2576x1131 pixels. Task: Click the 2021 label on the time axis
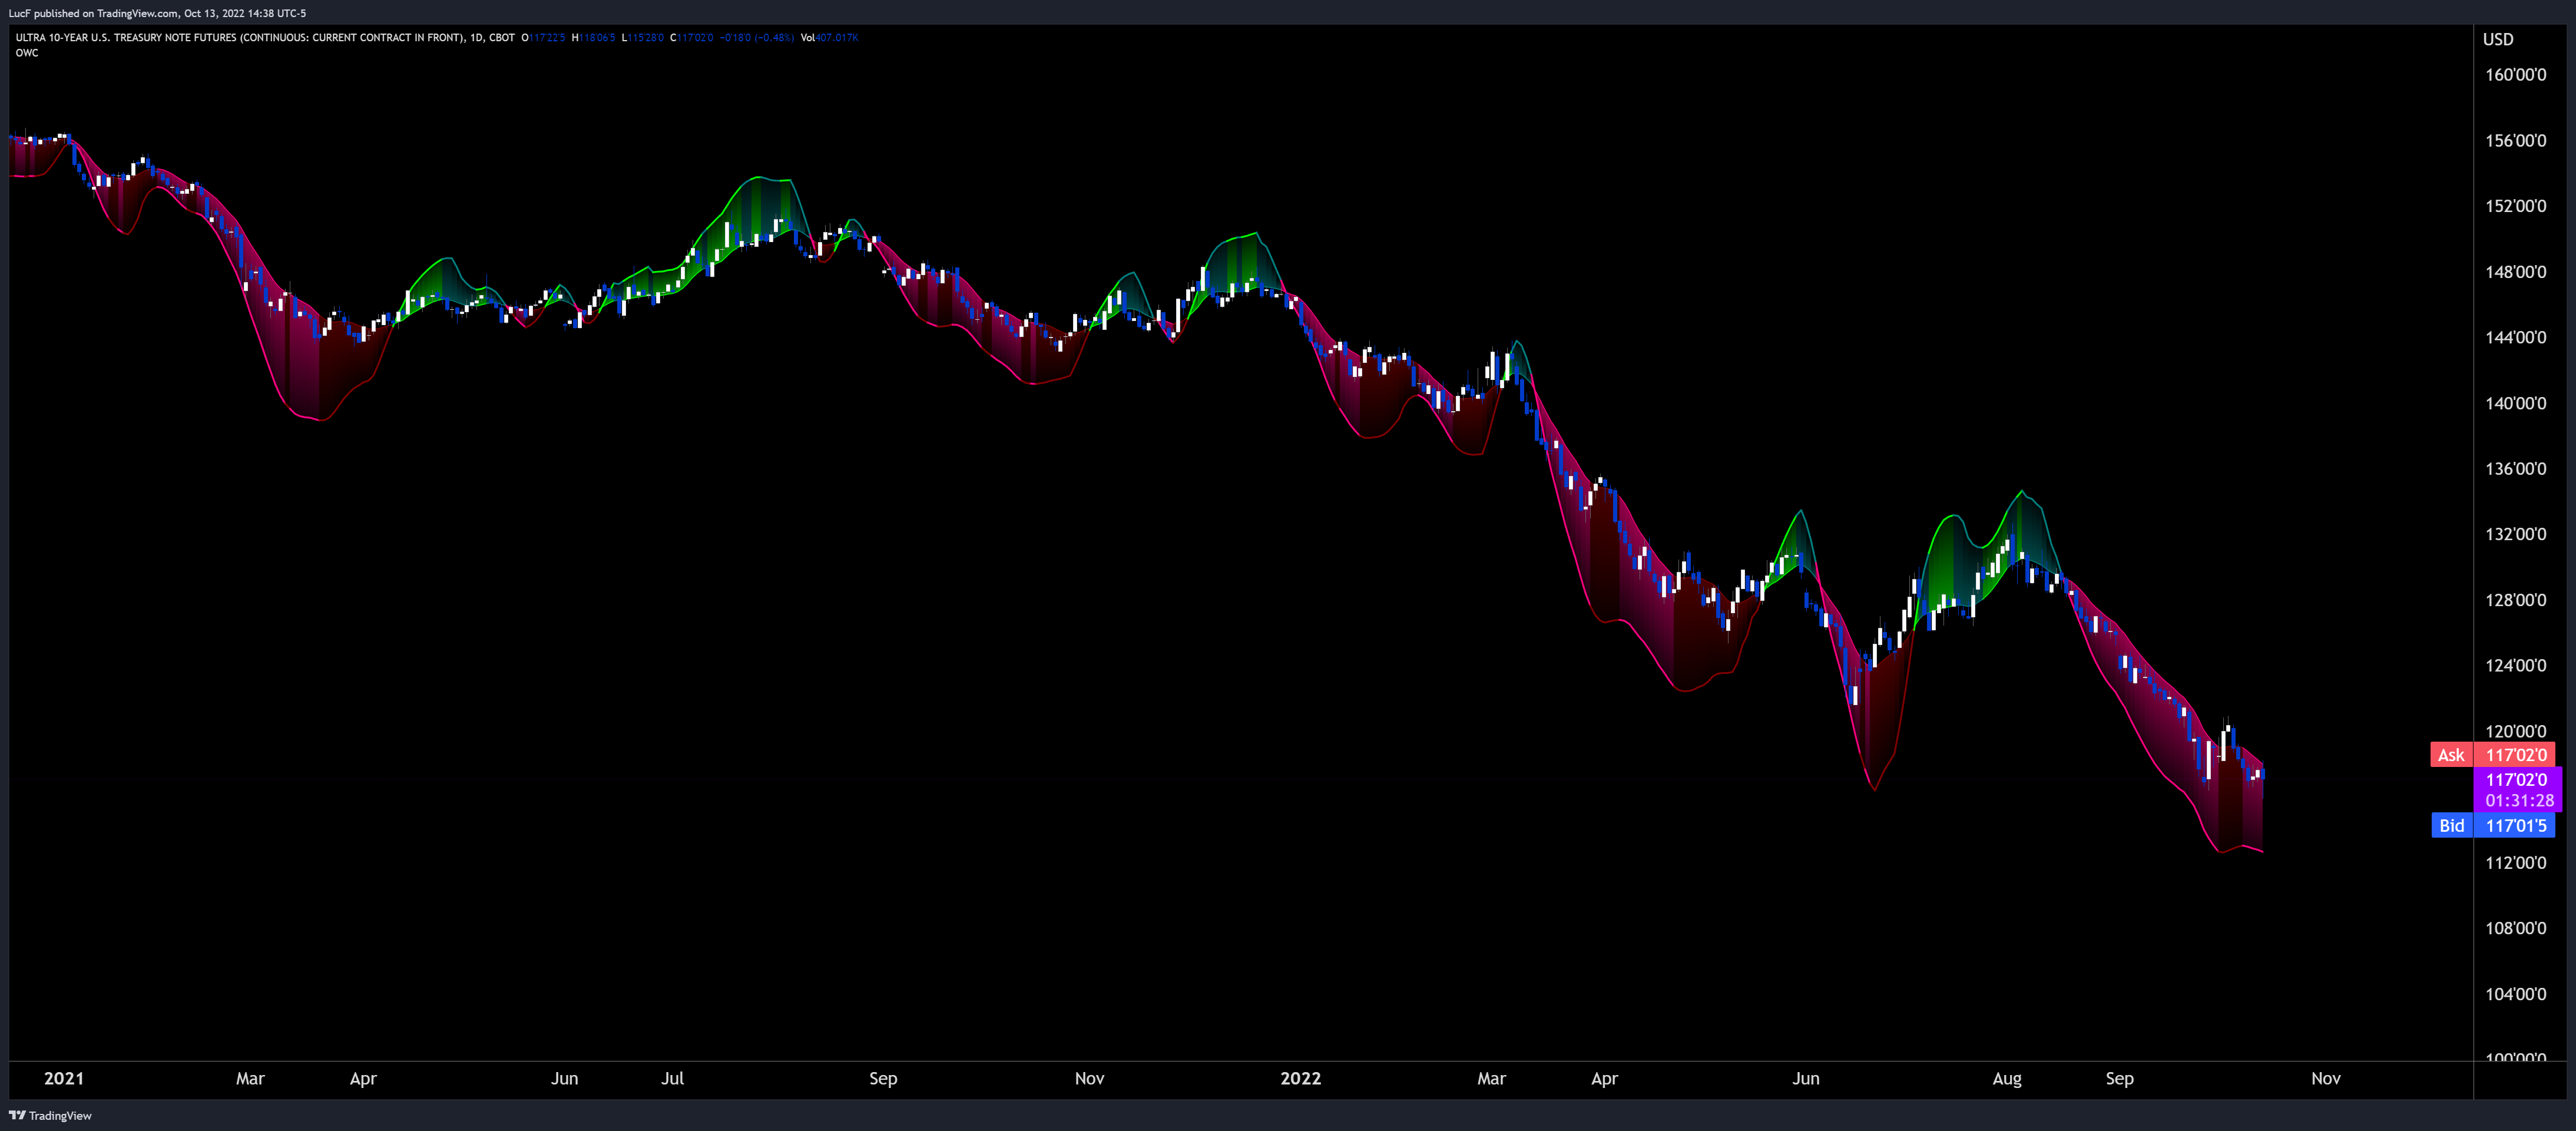click(64, 1078)
